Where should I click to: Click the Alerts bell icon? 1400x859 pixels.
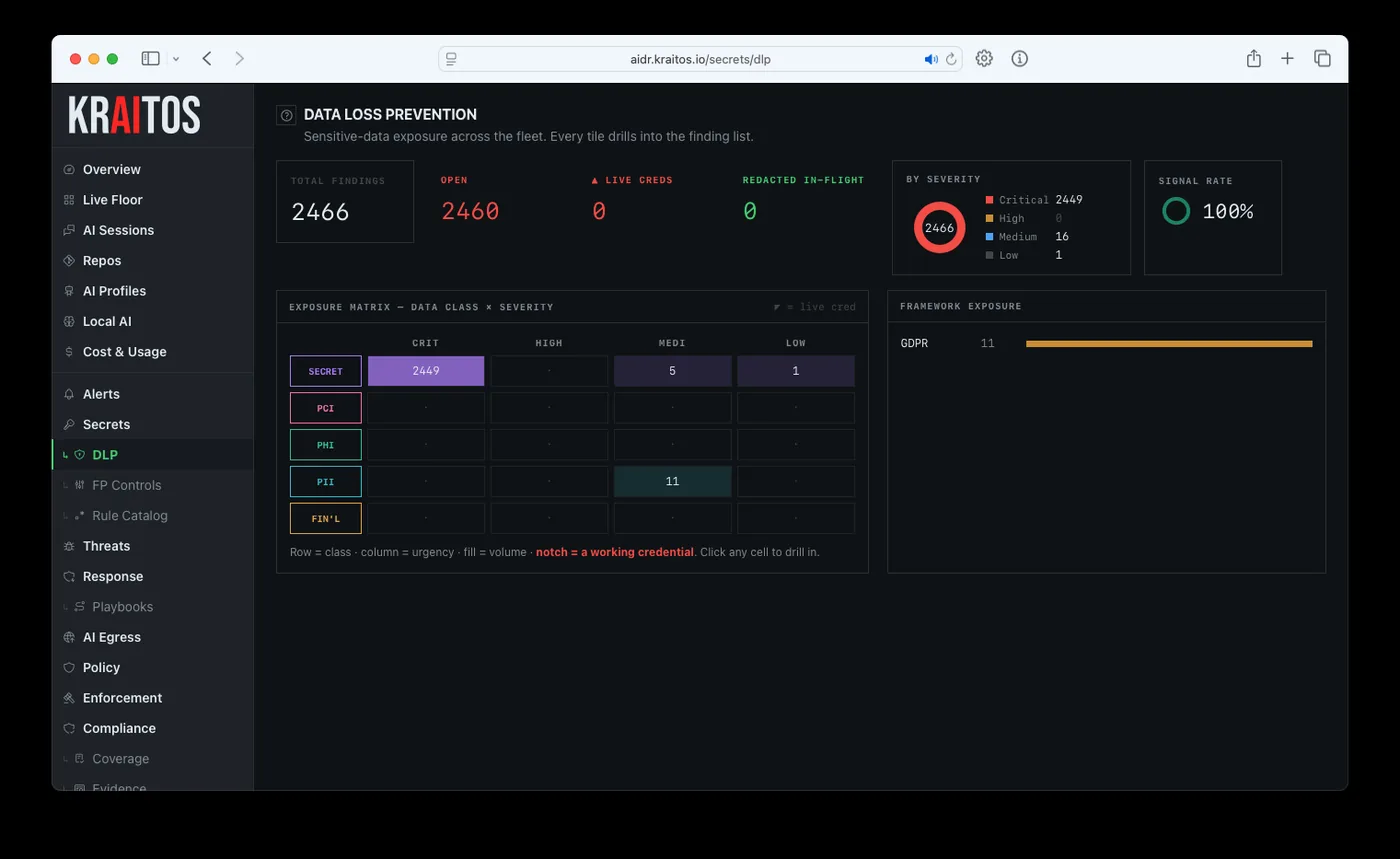coord(69,394)
